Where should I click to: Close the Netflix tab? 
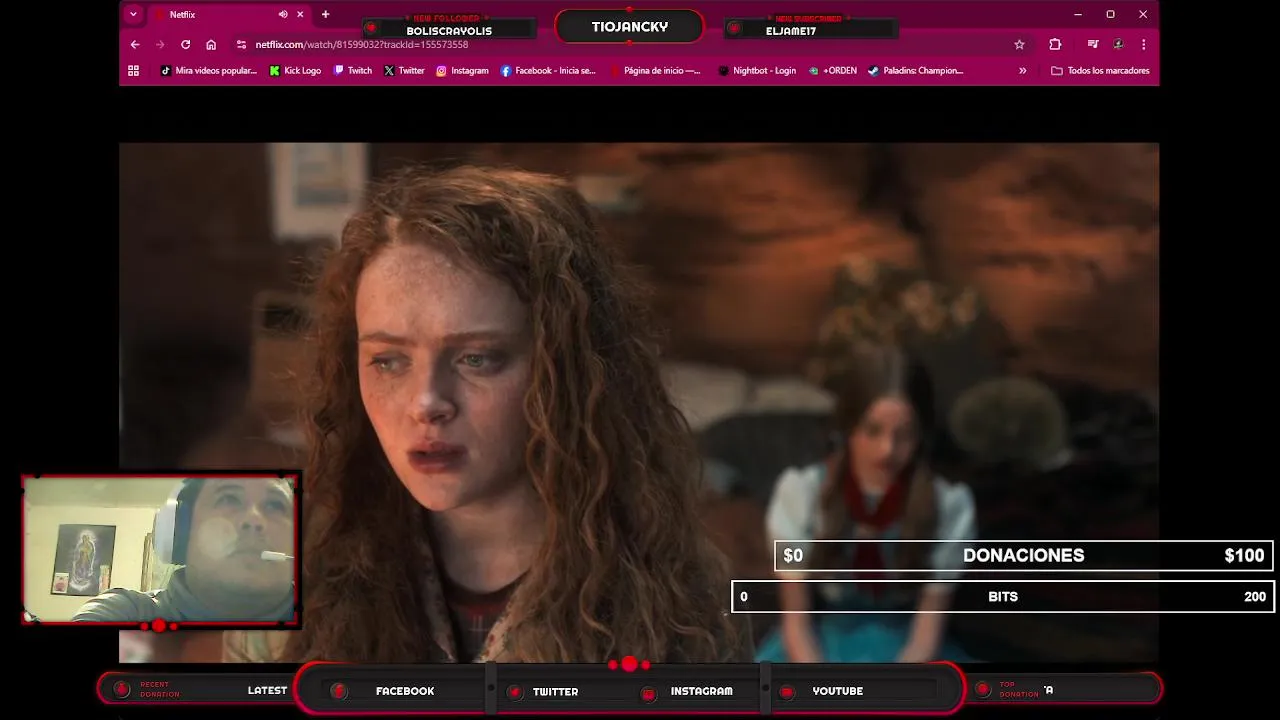(x=300, y=15)
